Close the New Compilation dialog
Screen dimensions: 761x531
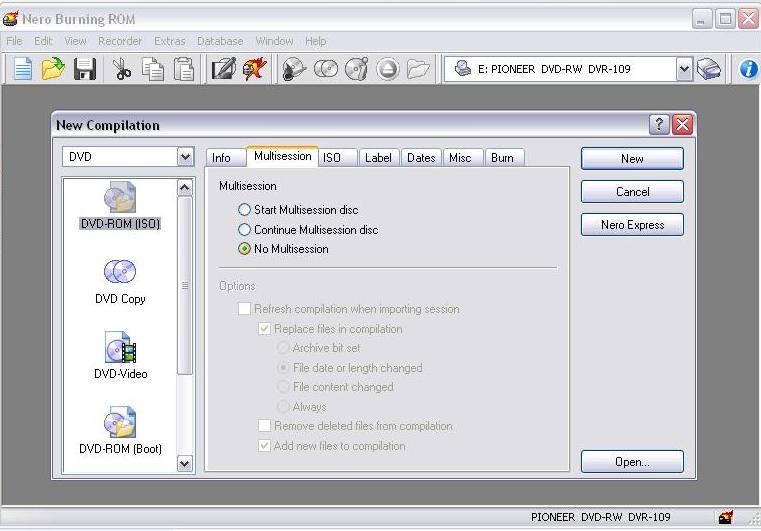[682, 125]
